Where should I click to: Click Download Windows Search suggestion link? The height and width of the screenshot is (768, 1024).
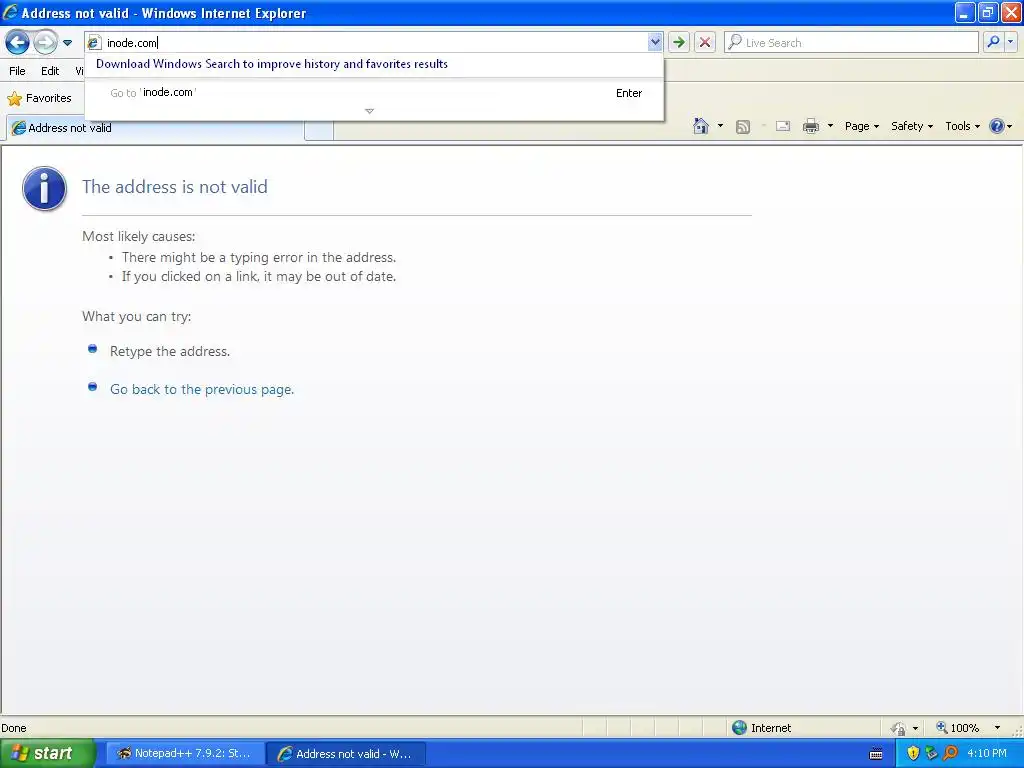(x=272, y=64)
